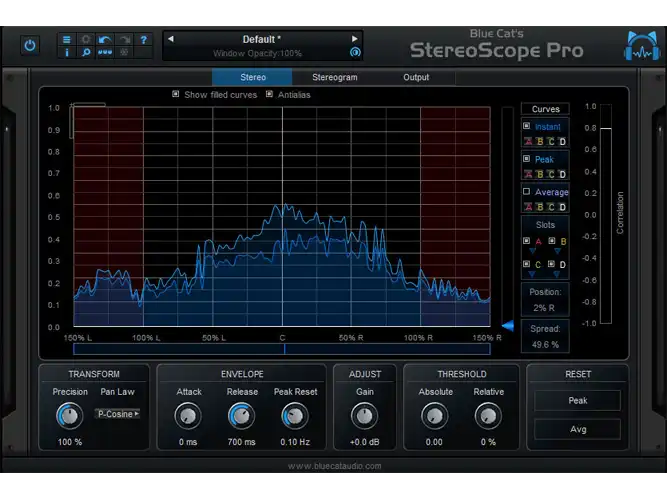Disable the Peak curve checkbox
The height and width of the screenshot is (500, 667).
[x=526, y=159]
